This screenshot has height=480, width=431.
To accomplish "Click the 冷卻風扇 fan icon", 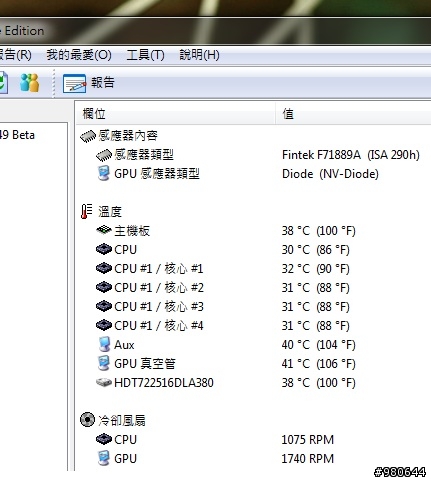I will (x=87, y=420).
